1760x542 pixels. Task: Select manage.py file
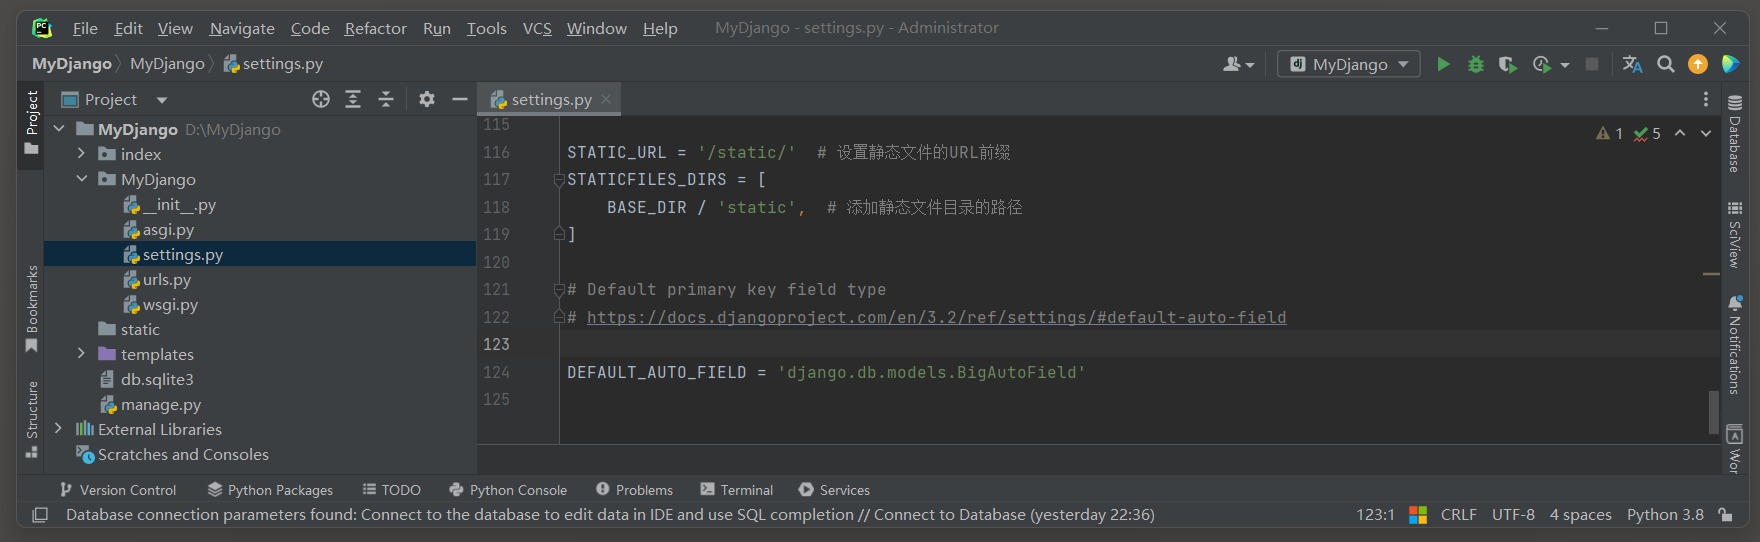pos(150,404)
